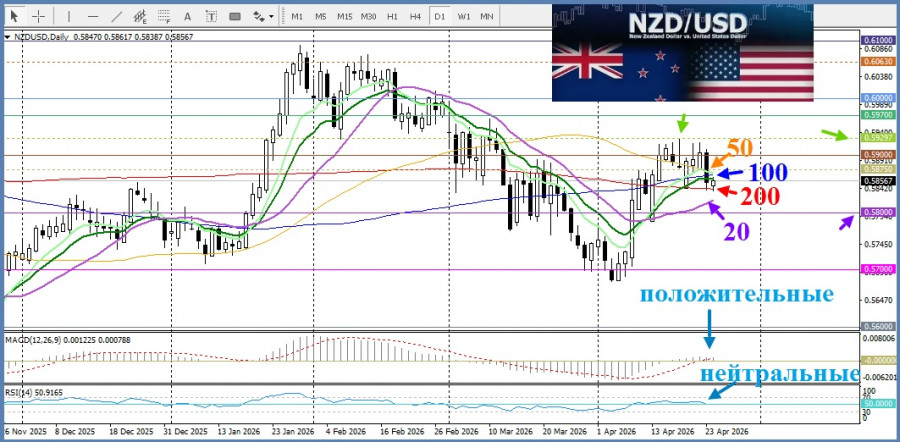Click the 31 Dec 2025 date label
Screen dimensions: 900x442
point(185,431)
